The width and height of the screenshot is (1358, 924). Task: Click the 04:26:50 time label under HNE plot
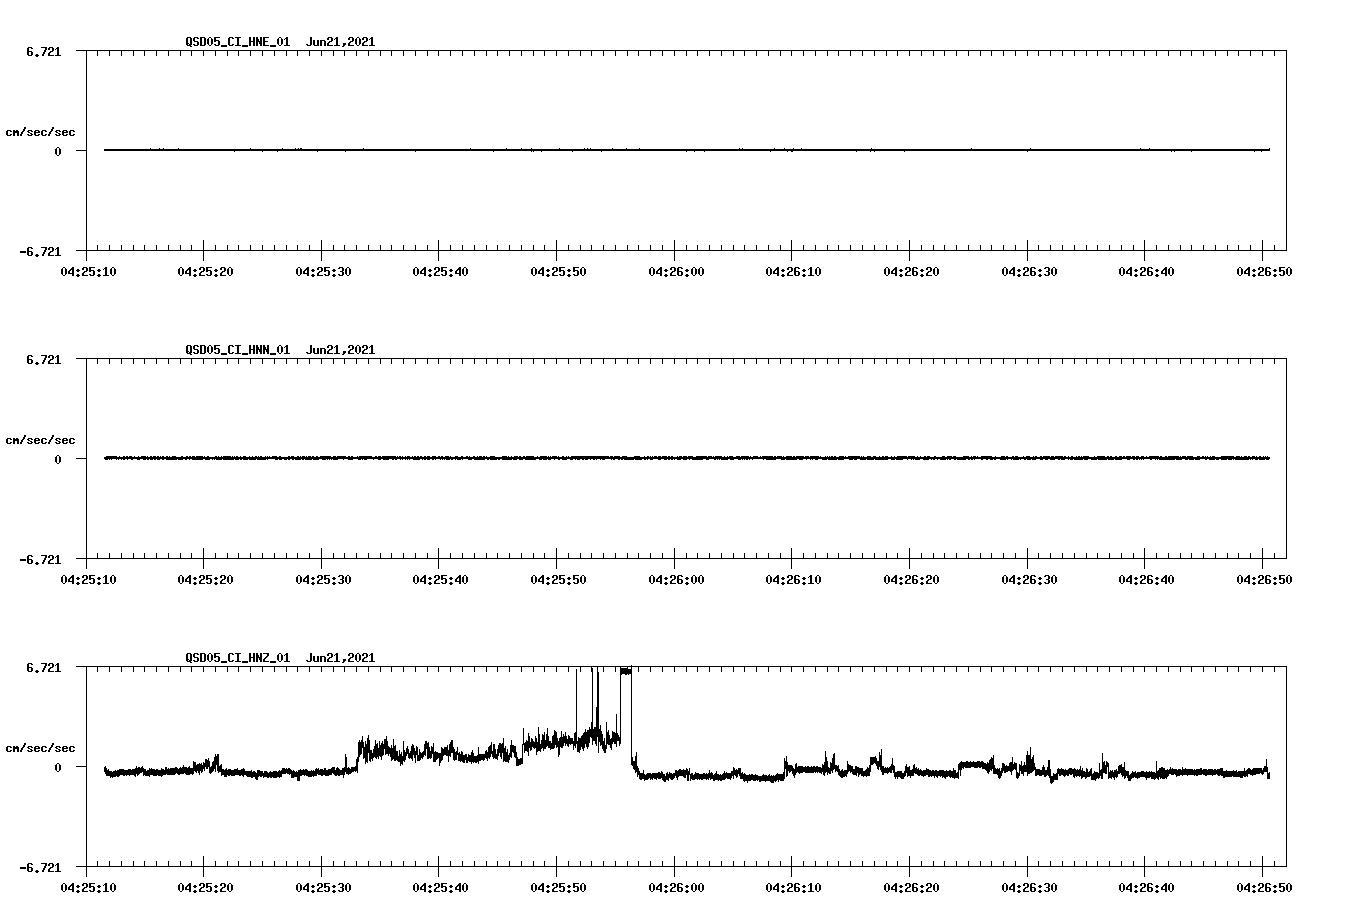coord(1263,271)
